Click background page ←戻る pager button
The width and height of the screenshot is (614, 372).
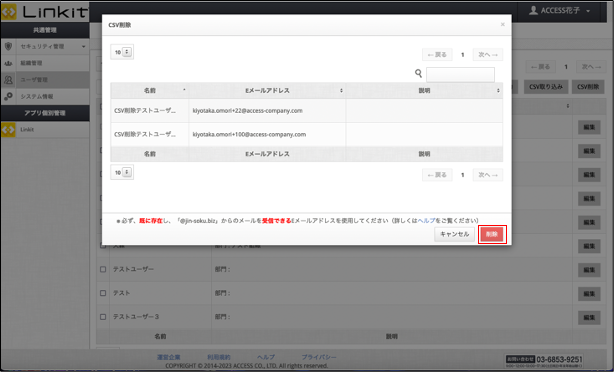[540, 67]
